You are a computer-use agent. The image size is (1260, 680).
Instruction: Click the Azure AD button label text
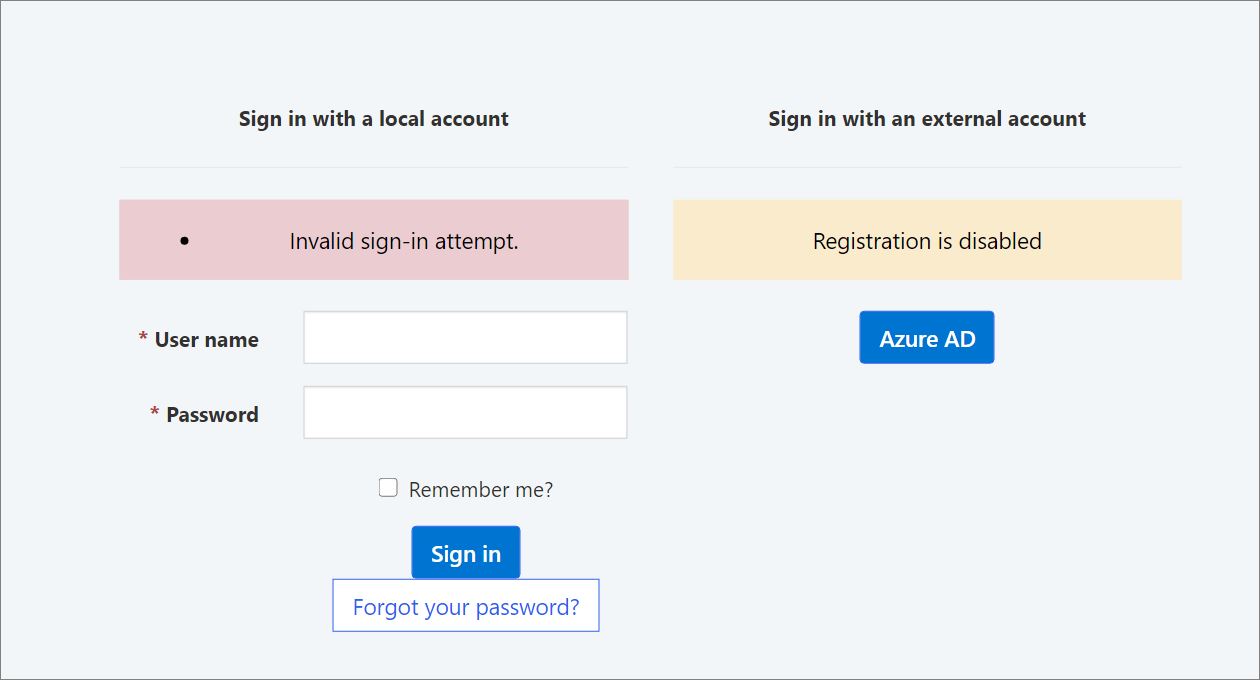(926, 337)
